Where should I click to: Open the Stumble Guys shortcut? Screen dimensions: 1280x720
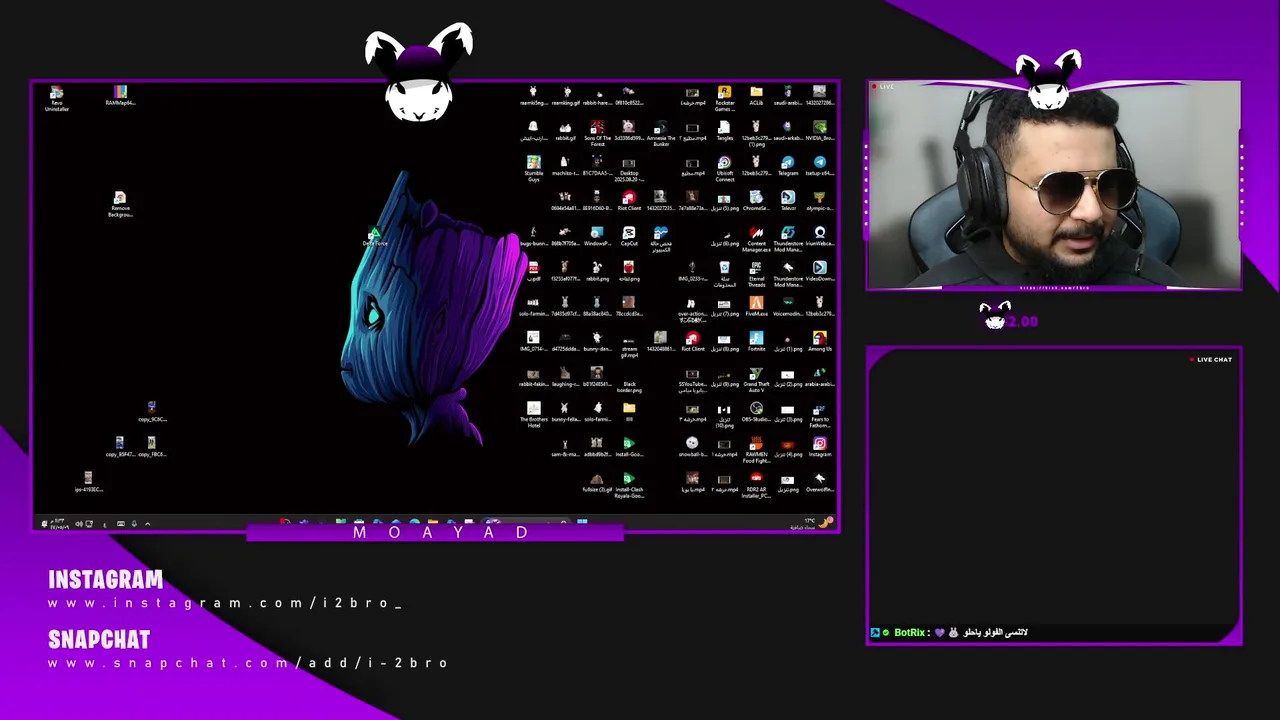click(x=533, y=169)
